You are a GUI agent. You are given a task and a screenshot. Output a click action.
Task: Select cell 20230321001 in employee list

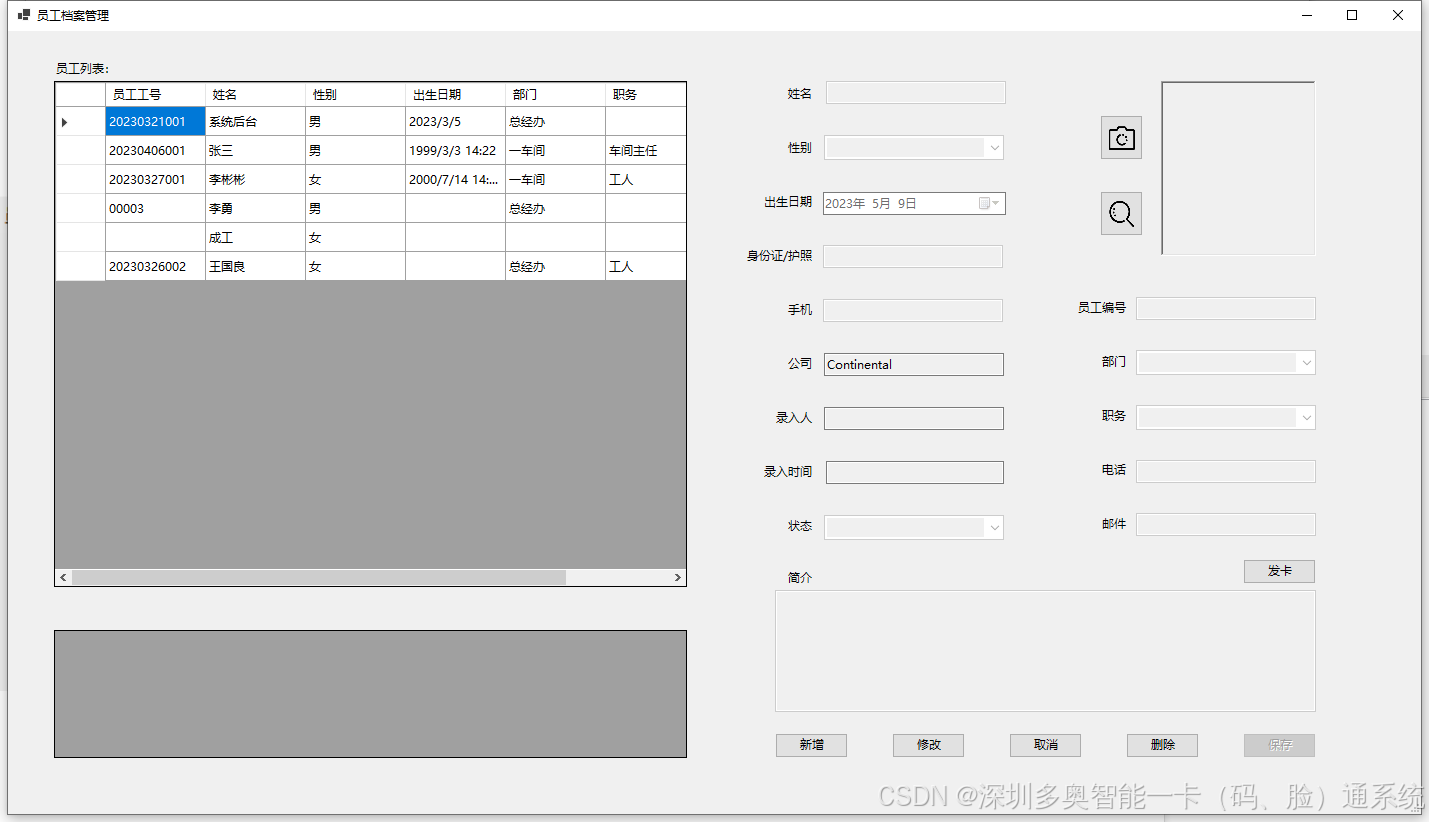[x=155, y=121]
